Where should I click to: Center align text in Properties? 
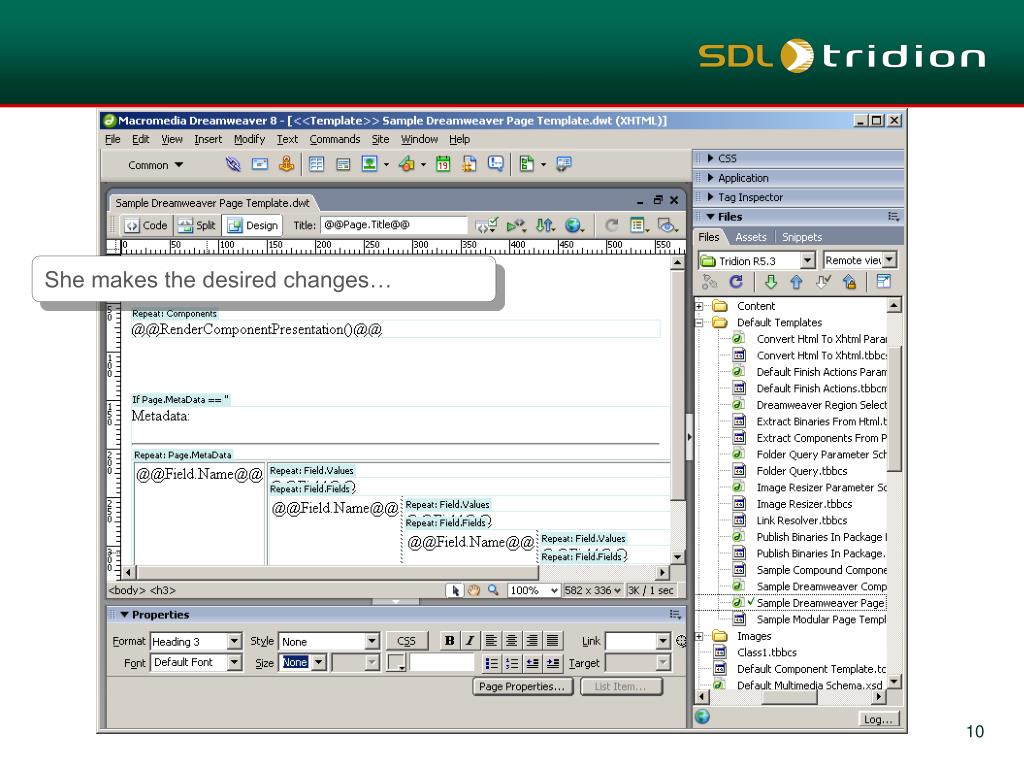(x=511, y=641)
